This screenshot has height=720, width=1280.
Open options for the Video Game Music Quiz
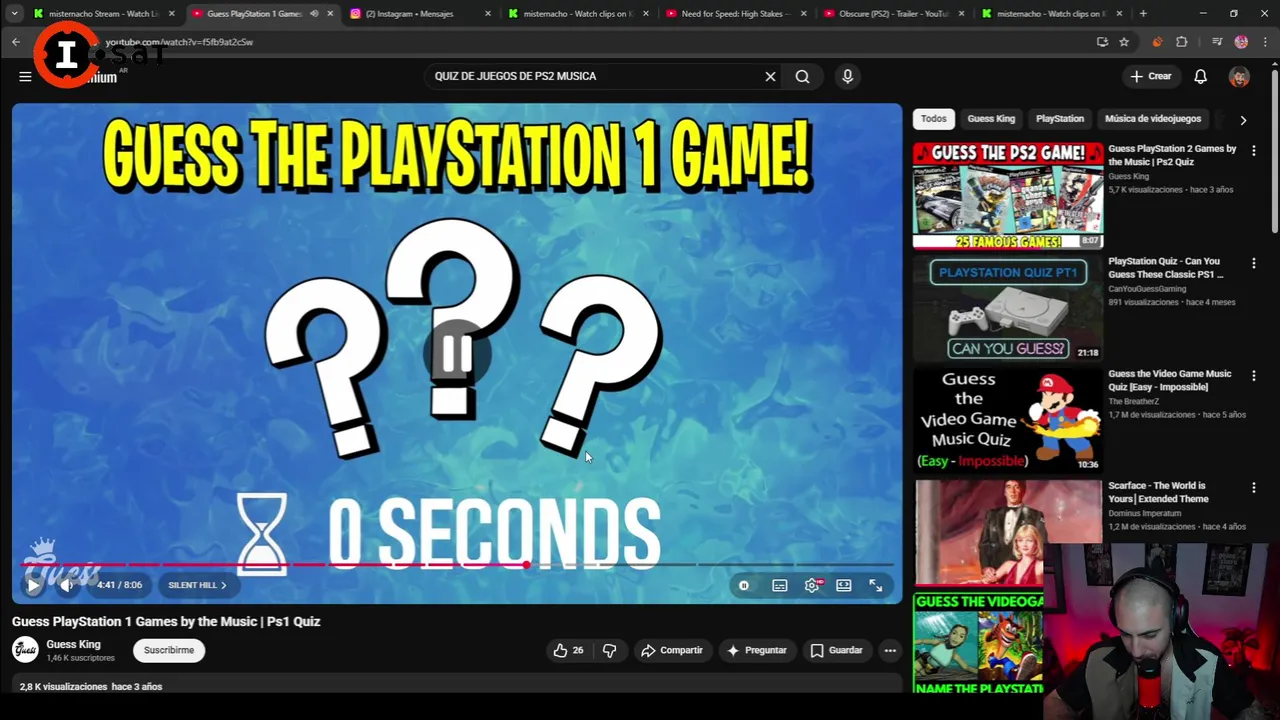point(1253,376)
